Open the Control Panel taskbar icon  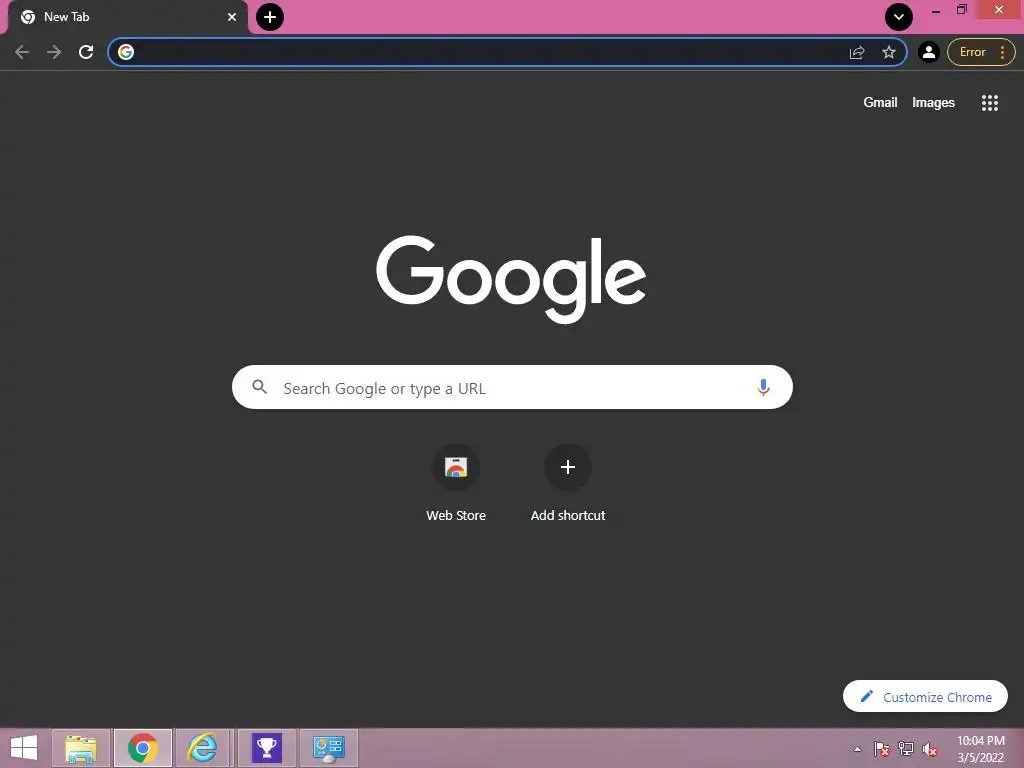click(328, 748)
